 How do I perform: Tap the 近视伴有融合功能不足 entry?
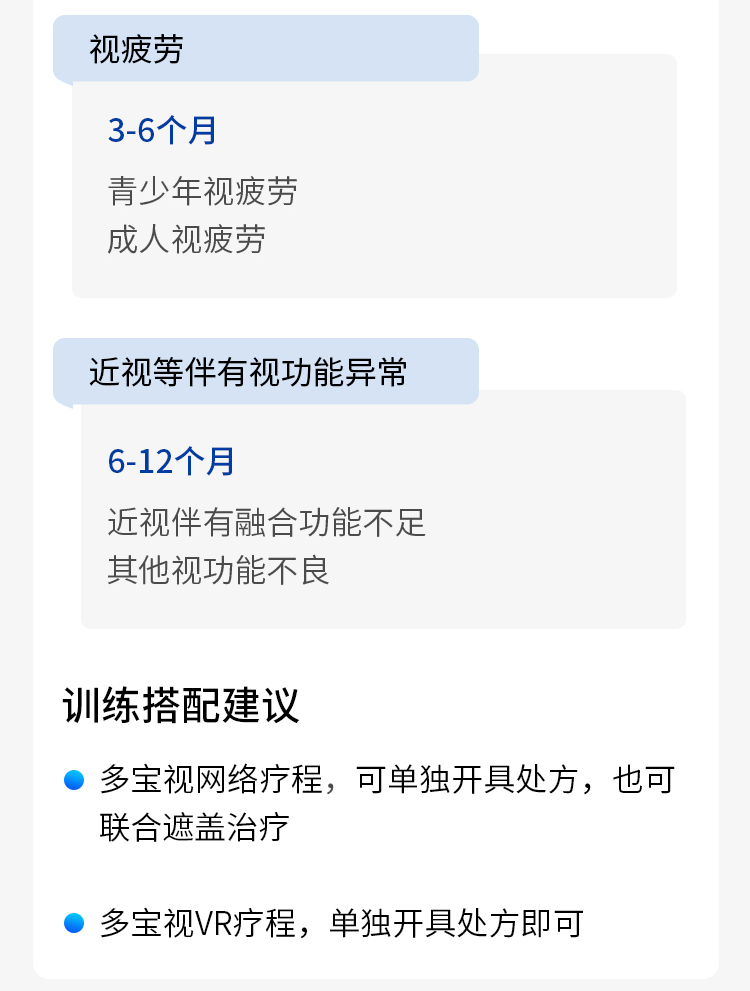(x=266, y=522)
